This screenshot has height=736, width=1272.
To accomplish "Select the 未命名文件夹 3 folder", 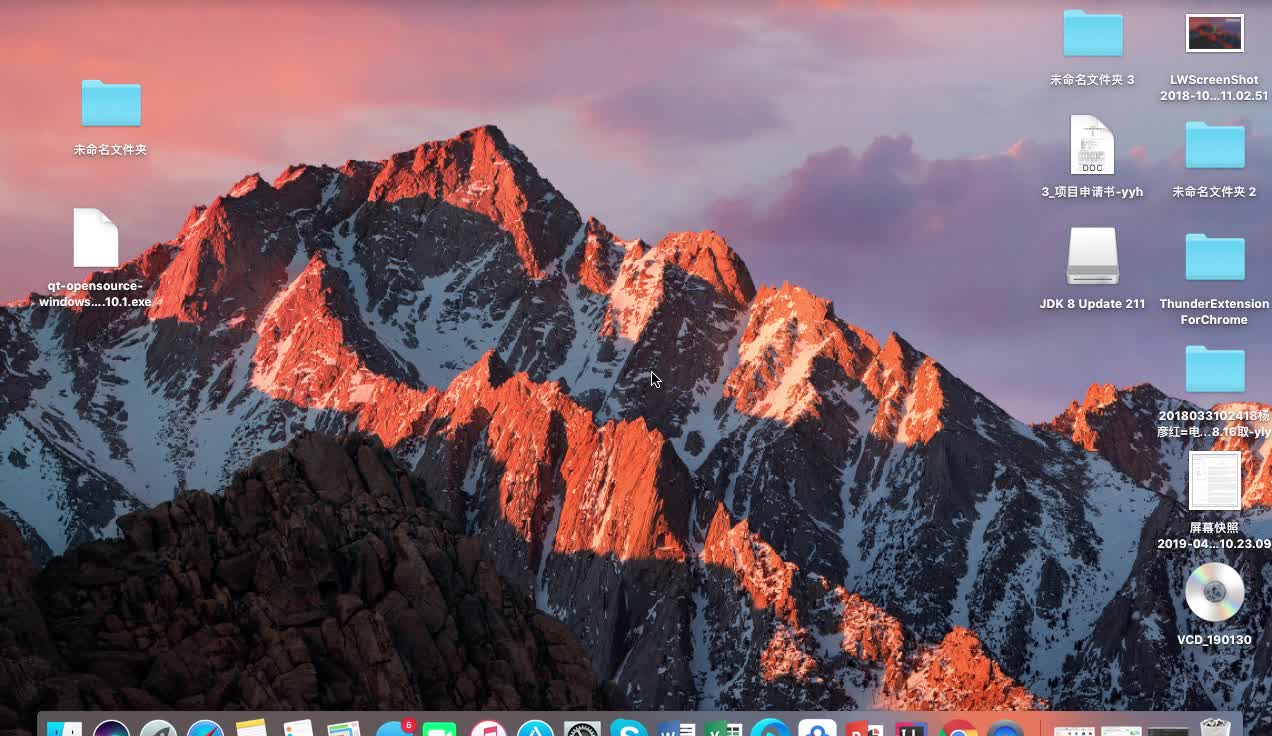I will click(x=1092, y=33).
